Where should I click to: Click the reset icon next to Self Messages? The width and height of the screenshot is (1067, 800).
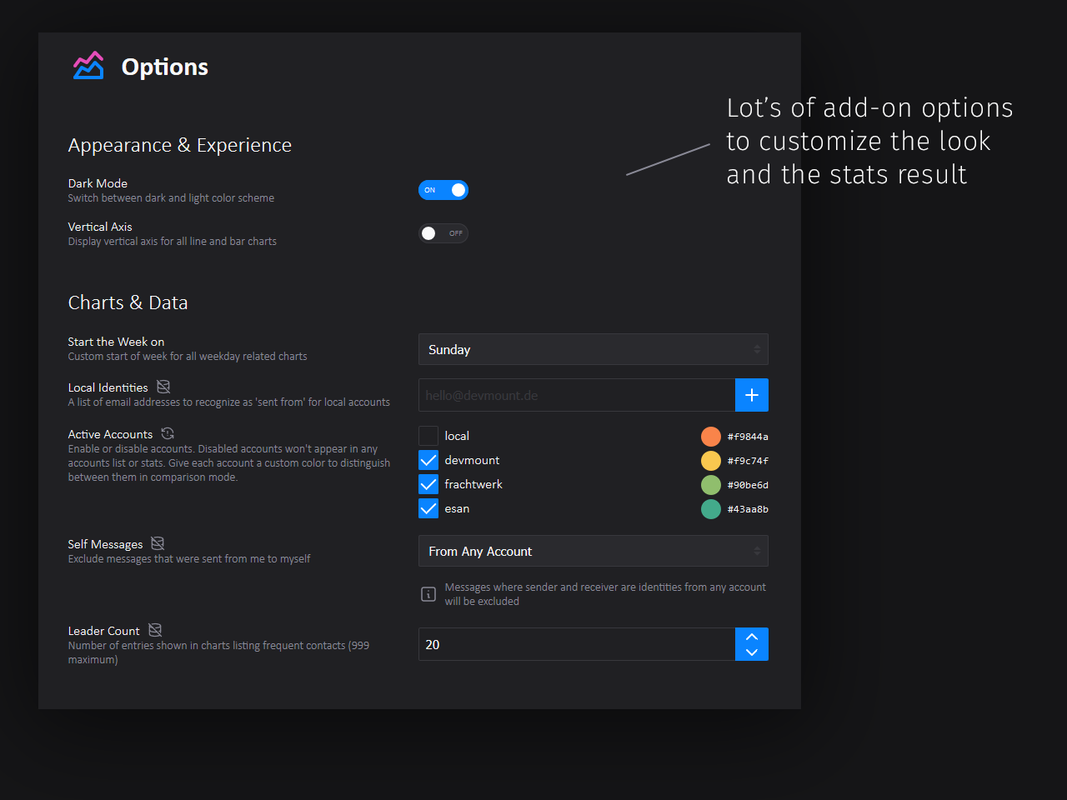pyautogui.click(x=158, y=544)
